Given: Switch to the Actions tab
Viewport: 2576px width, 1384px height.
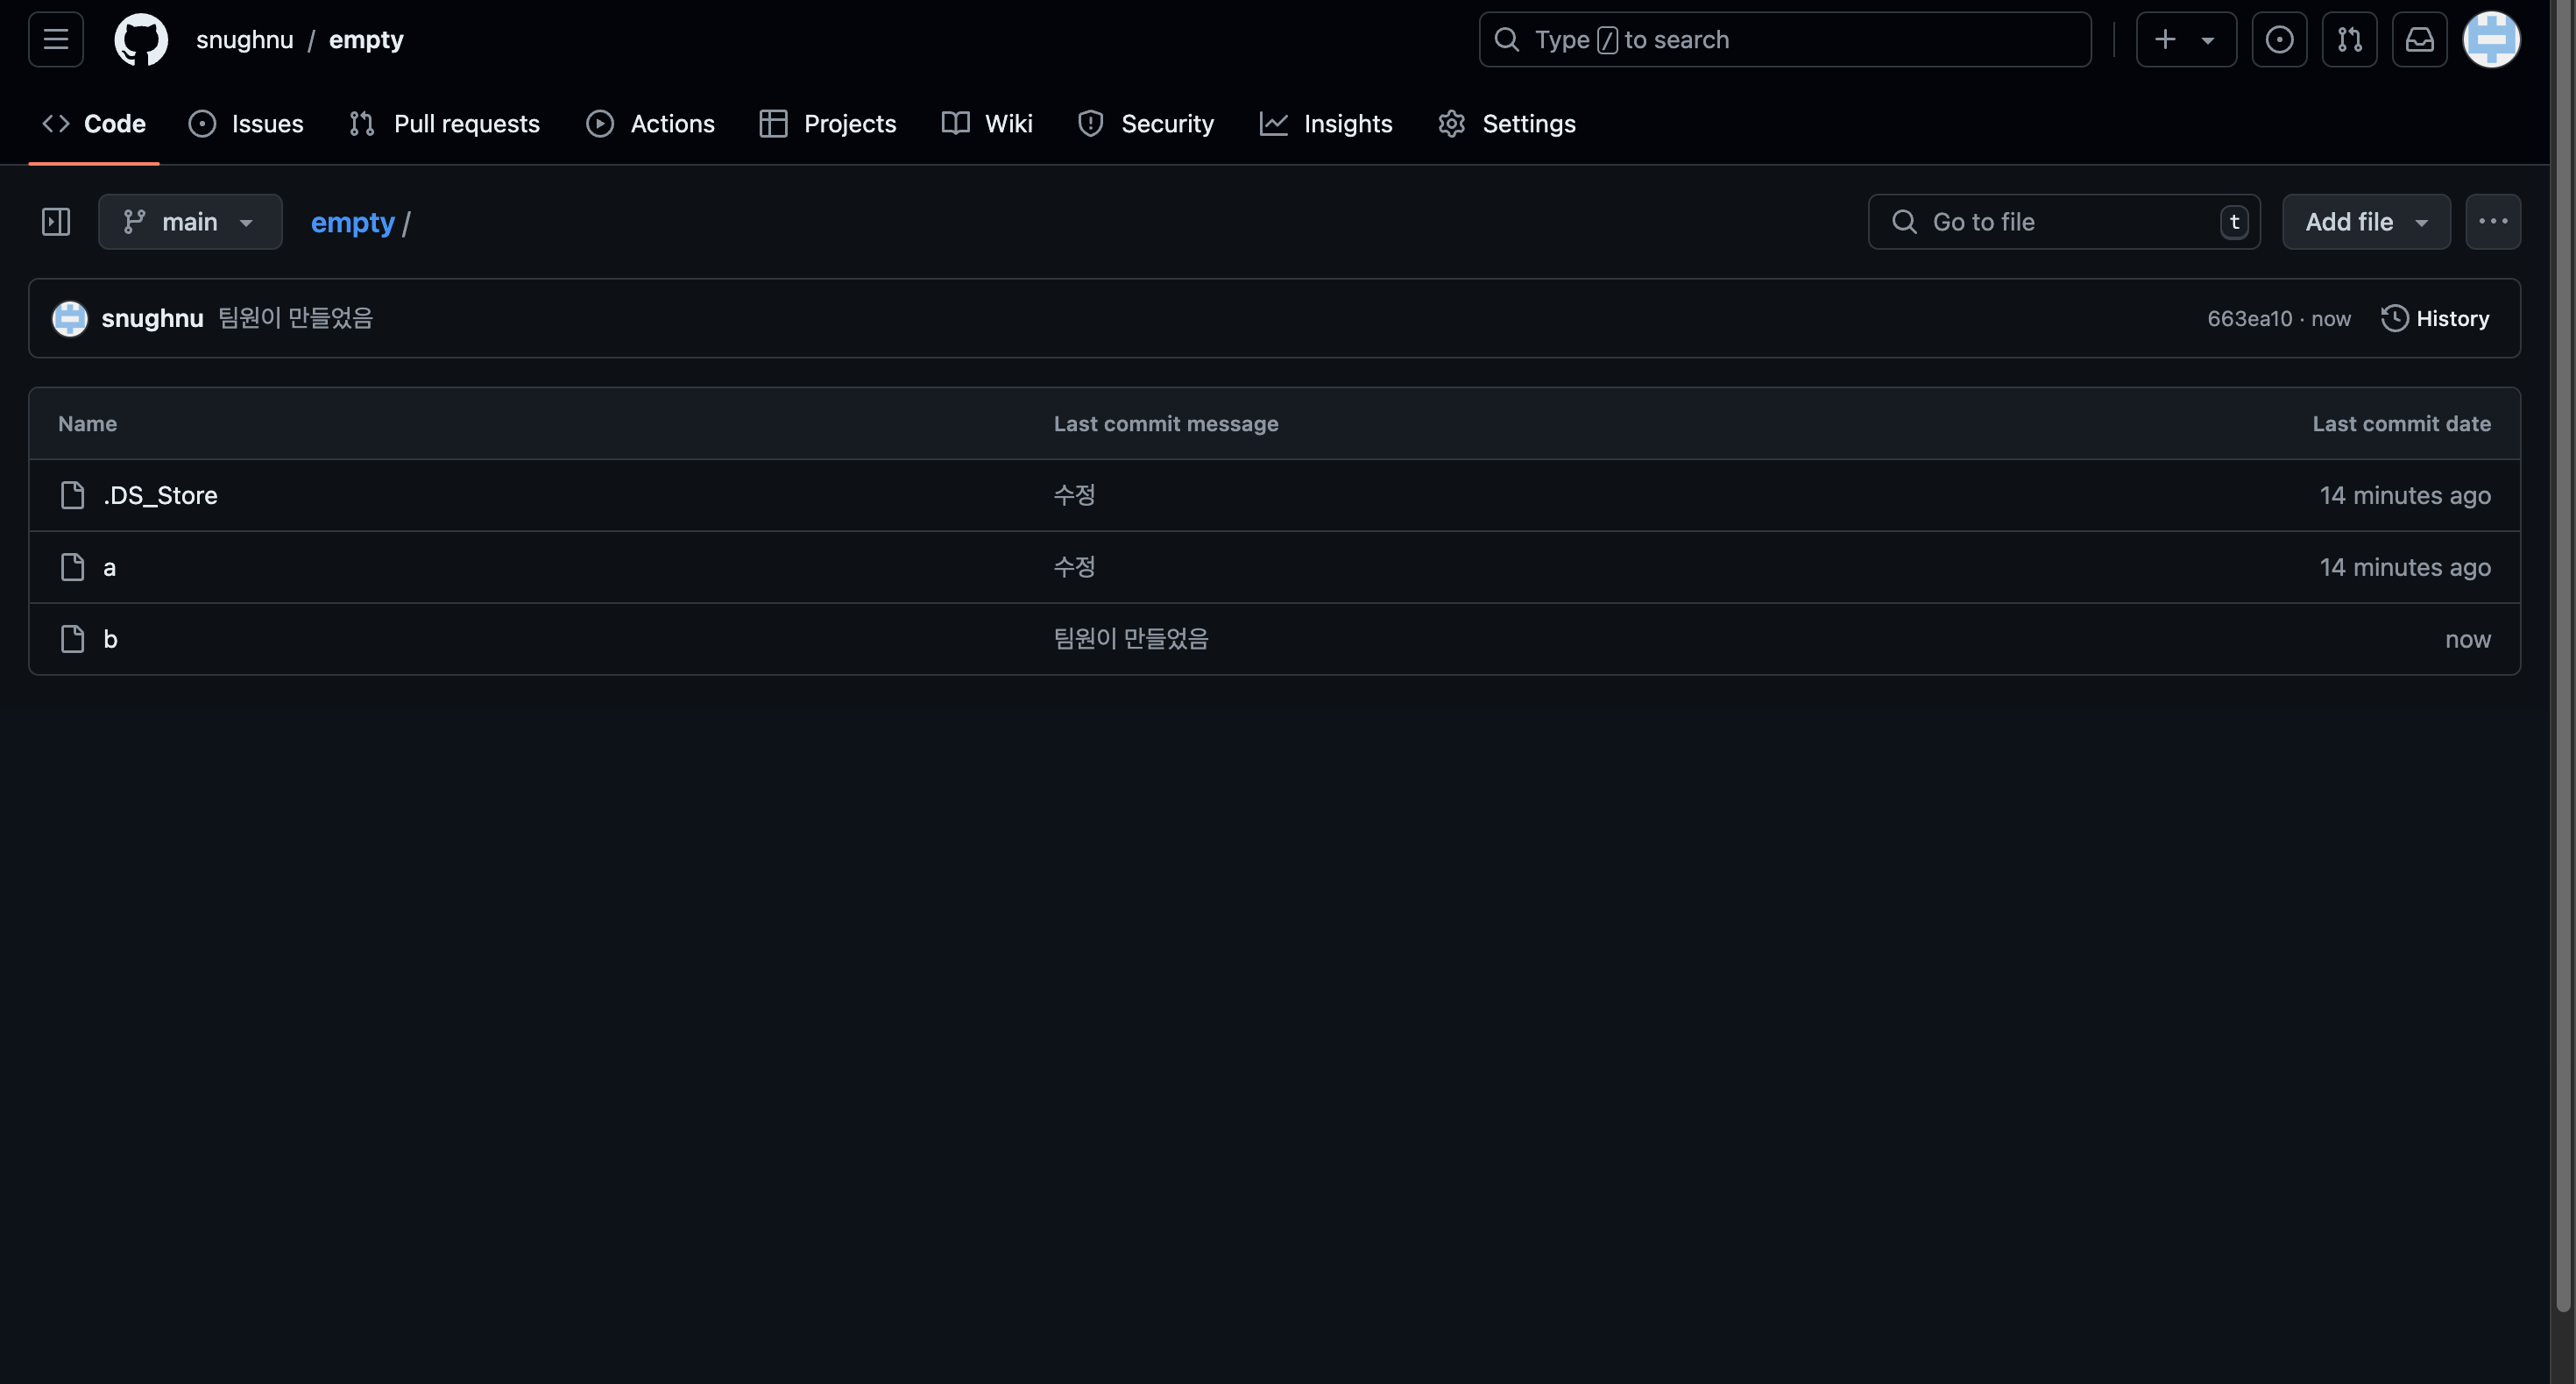Looking at the screenshot, I should coord(651,124).
